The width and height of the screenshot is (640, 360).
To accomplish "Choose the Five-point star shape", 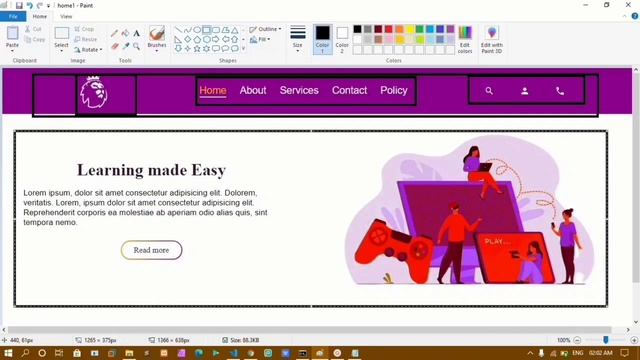I will point(197,49).
